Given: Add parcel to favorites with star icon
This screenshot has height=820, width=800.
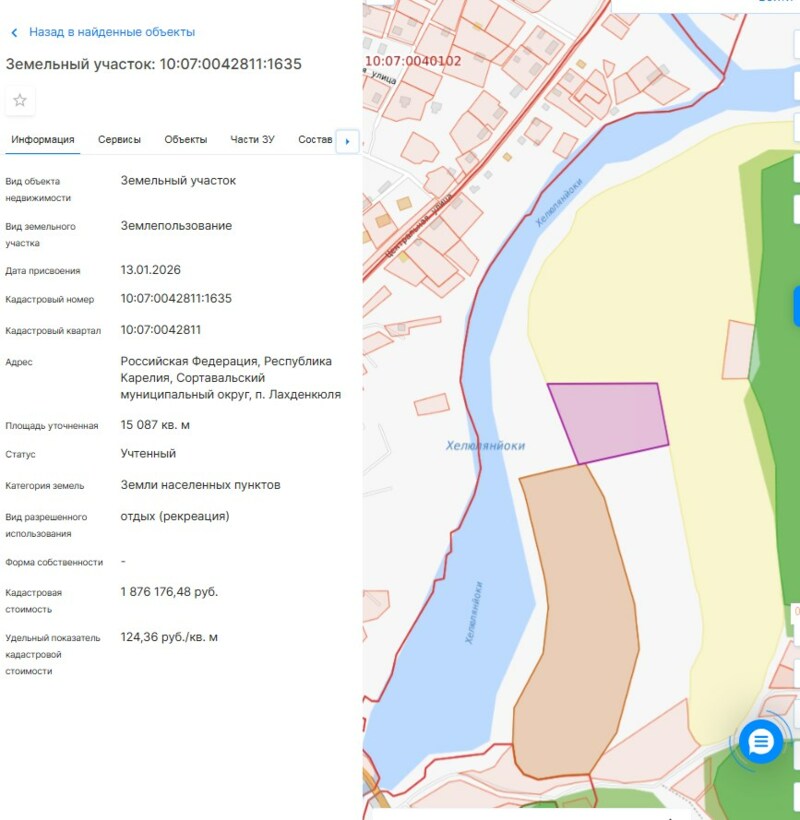Looking at the screenshot, I should click(19, 100).
